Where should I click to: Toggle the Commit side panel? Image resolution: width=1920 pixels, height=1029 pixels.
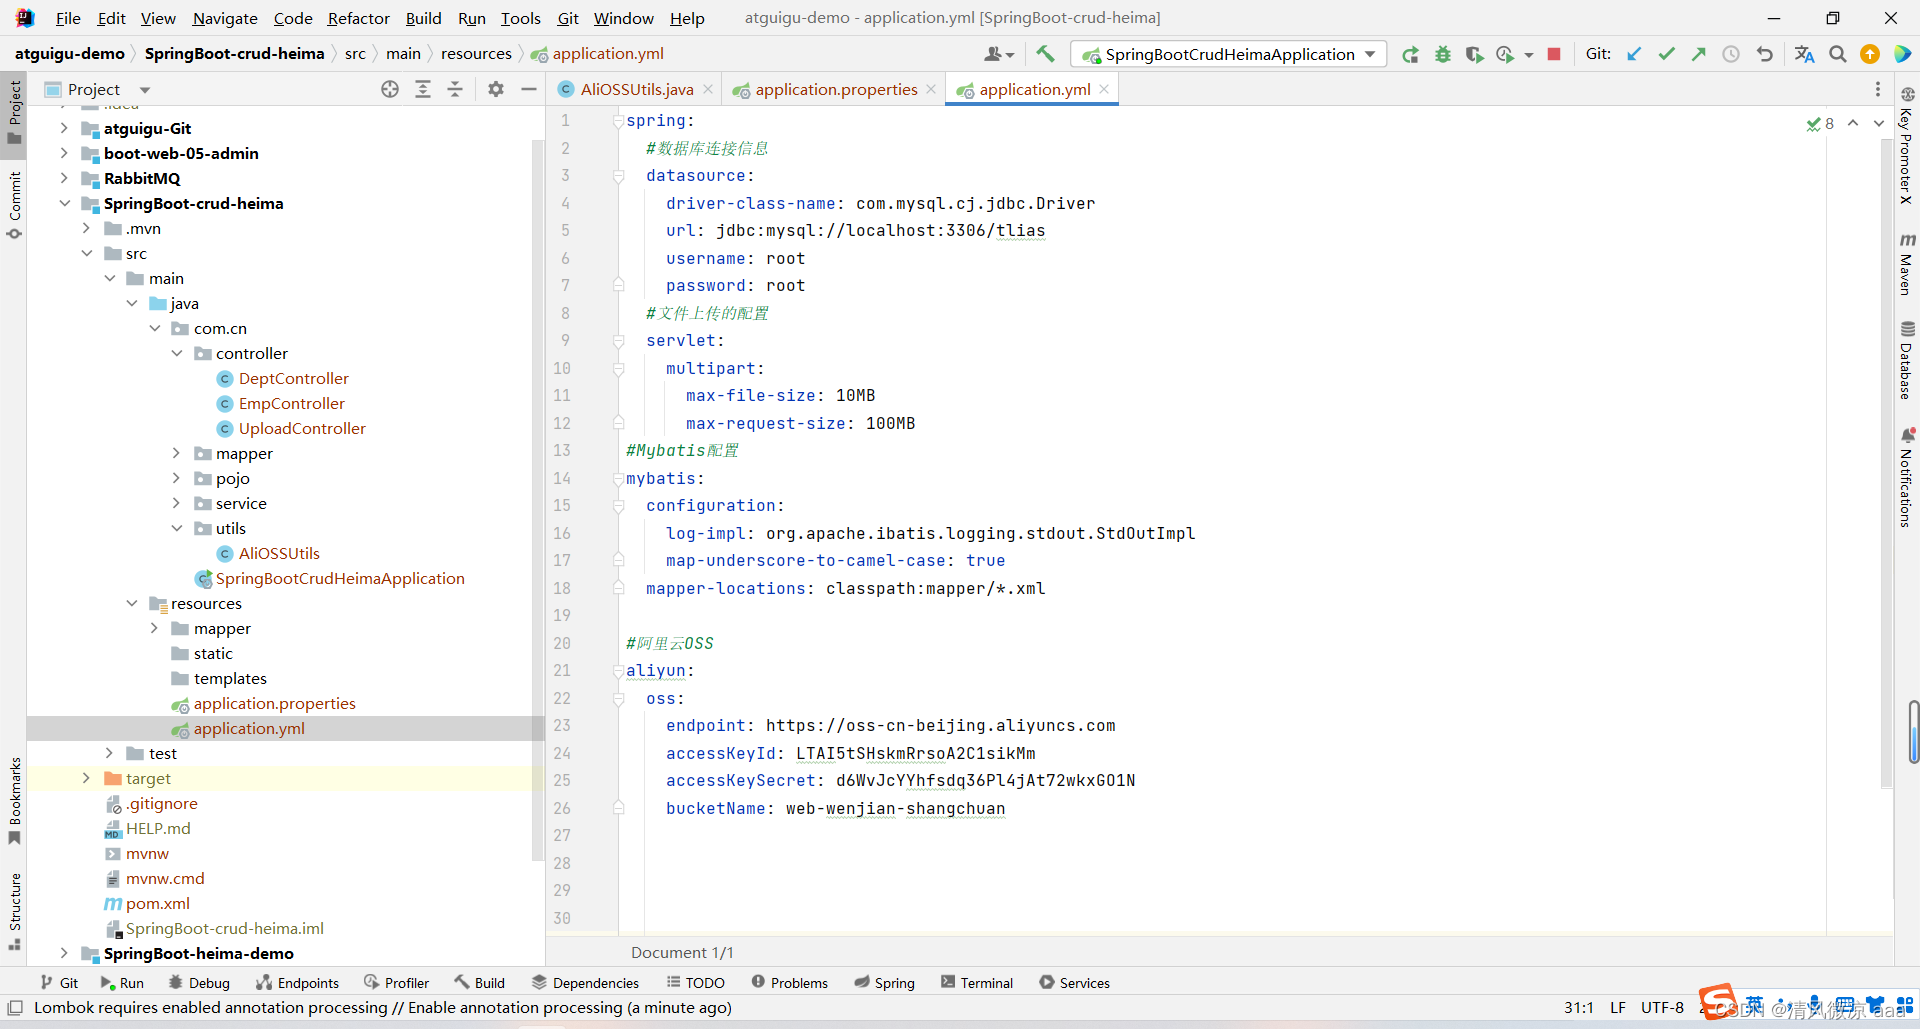pos(14,205)
